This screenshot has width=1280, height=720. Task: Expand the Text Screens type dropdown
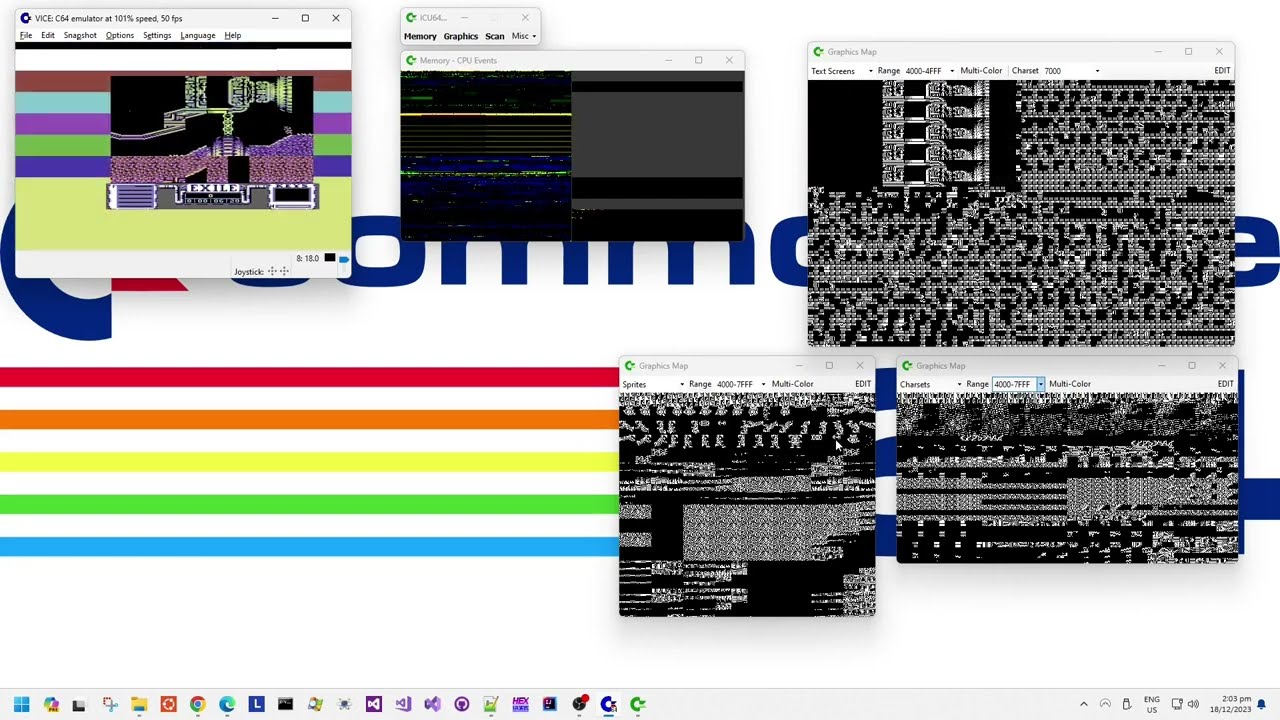(x=842, y=71)
